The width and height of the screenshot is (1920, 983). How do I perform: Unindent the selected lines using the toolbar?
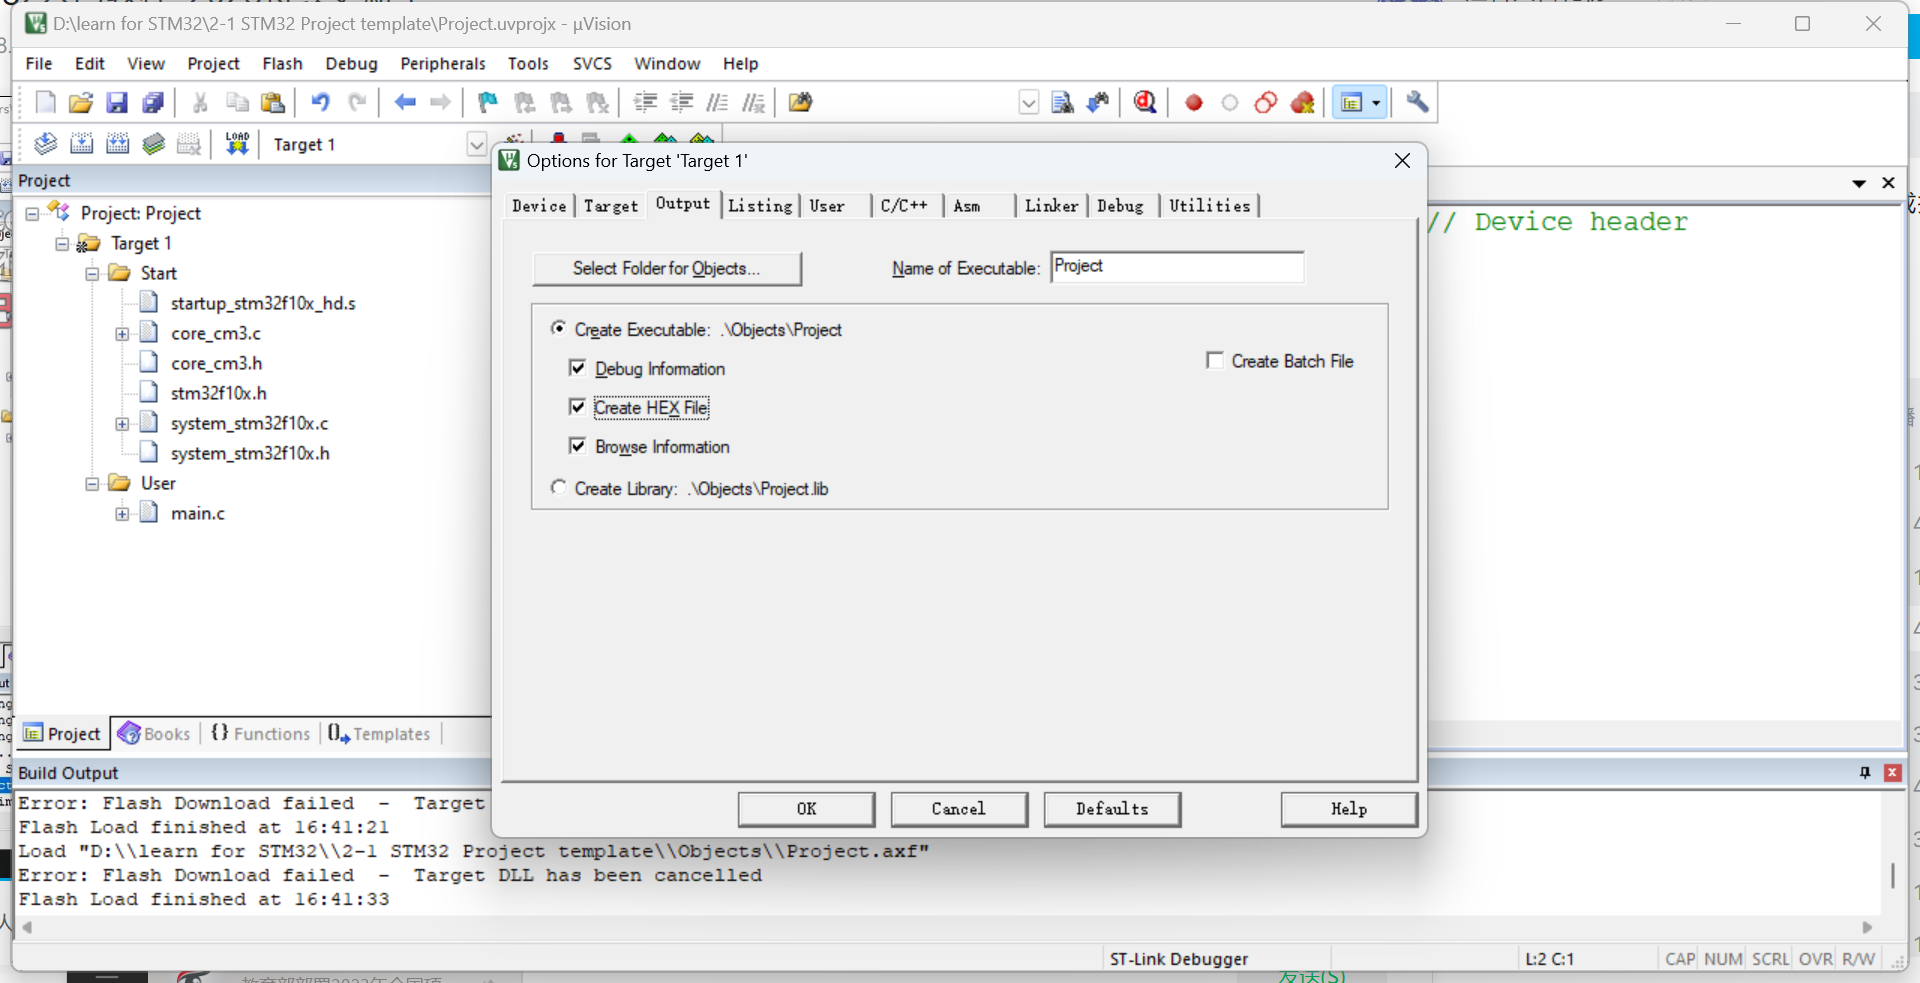point(682,102)
